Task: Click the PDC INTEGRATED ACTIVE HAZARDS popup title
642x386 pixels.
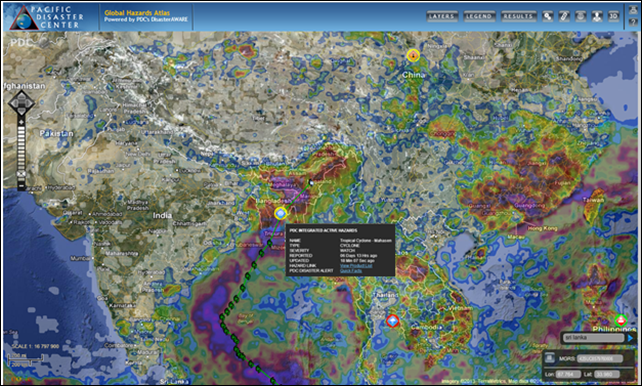Action: [323, 231]
